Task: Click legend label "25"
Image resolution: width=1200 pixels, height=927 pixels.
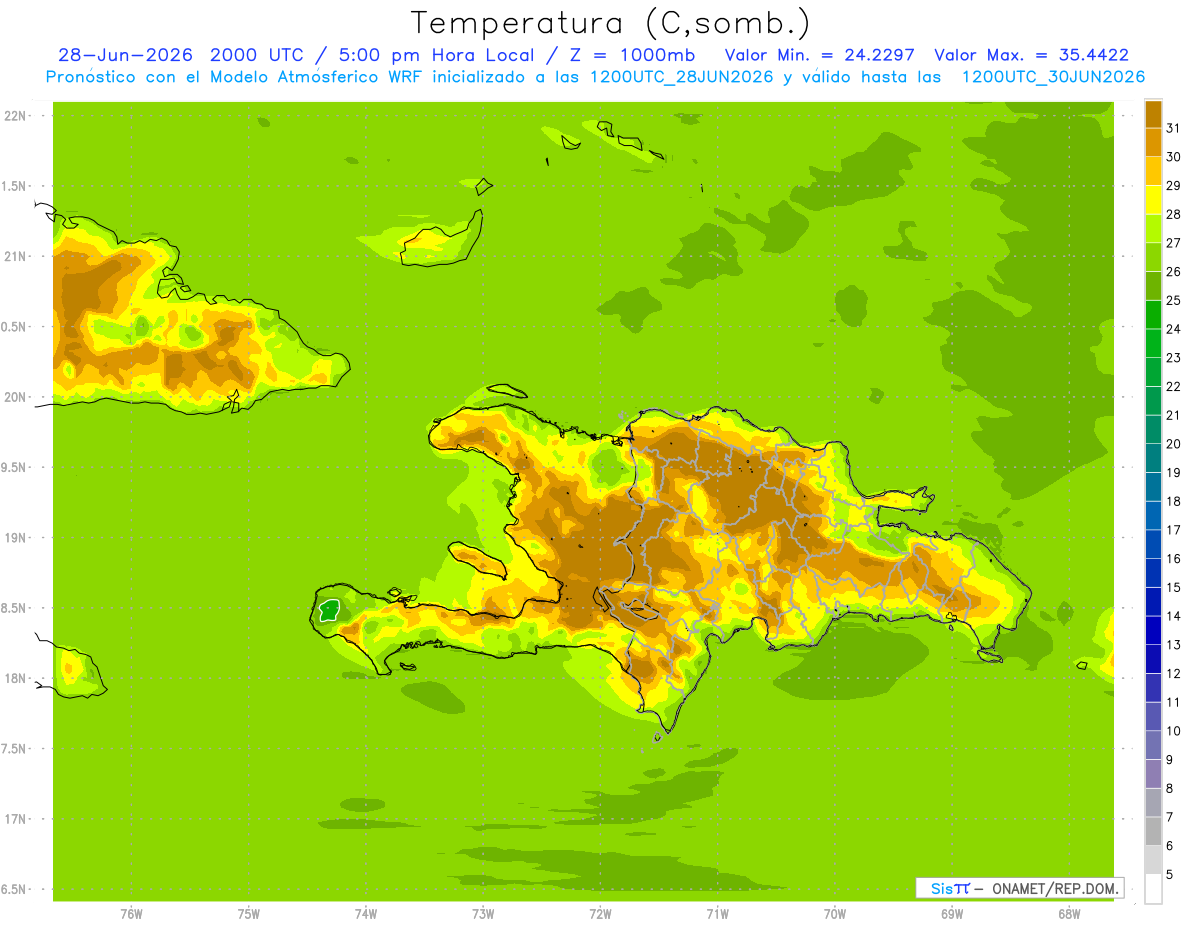Action: (x=1173, y=300)
